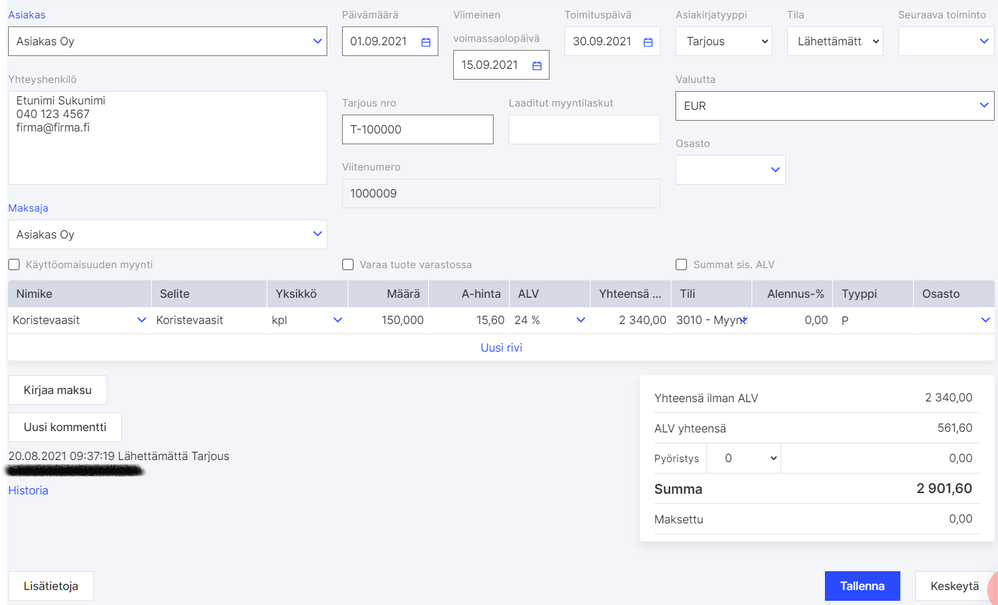Viewport: 998px width, 605px height.
Task: Click the A-hinta column header
Action: point(480,294)
